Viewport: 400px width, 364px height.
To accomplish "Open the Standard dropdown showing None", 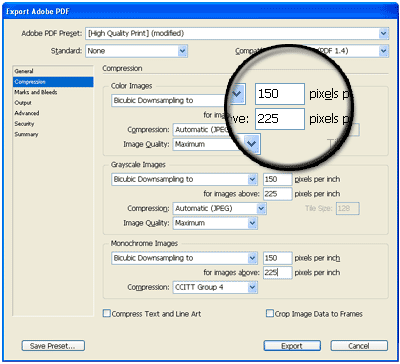I will click(x=136, y=51).
